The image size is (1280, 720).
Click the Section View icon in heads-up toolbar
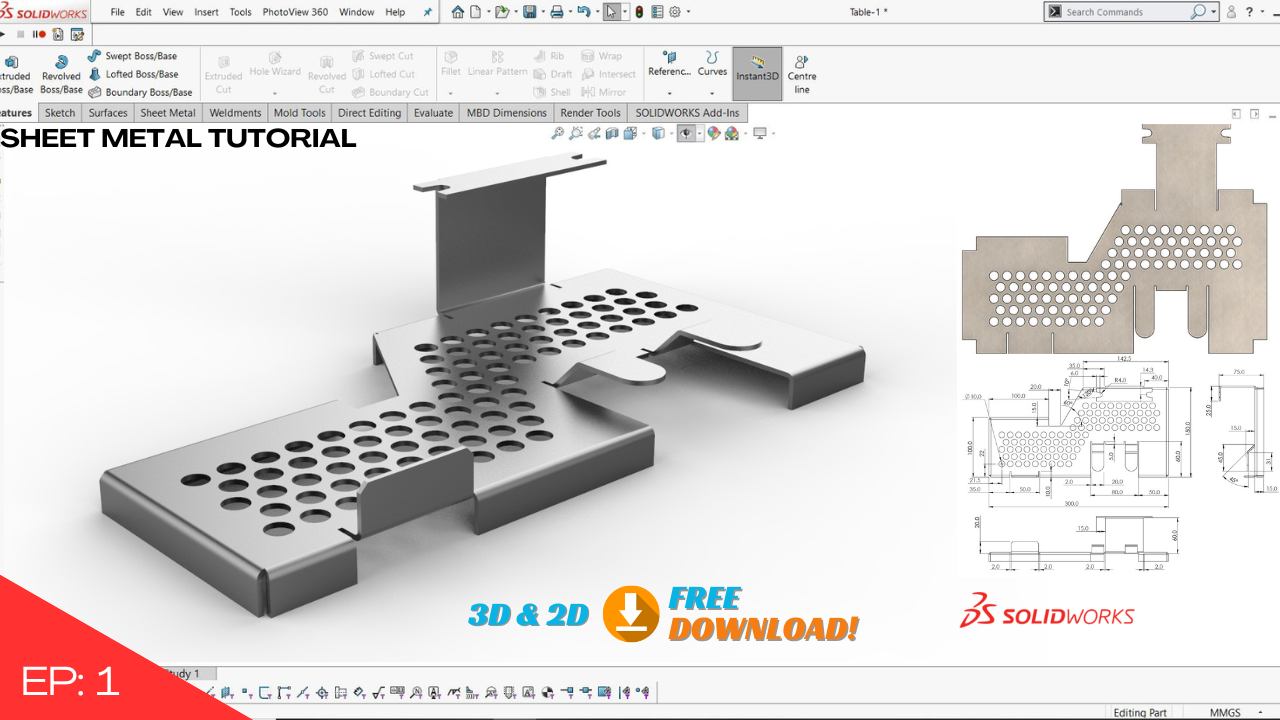[x=611, y=133]
